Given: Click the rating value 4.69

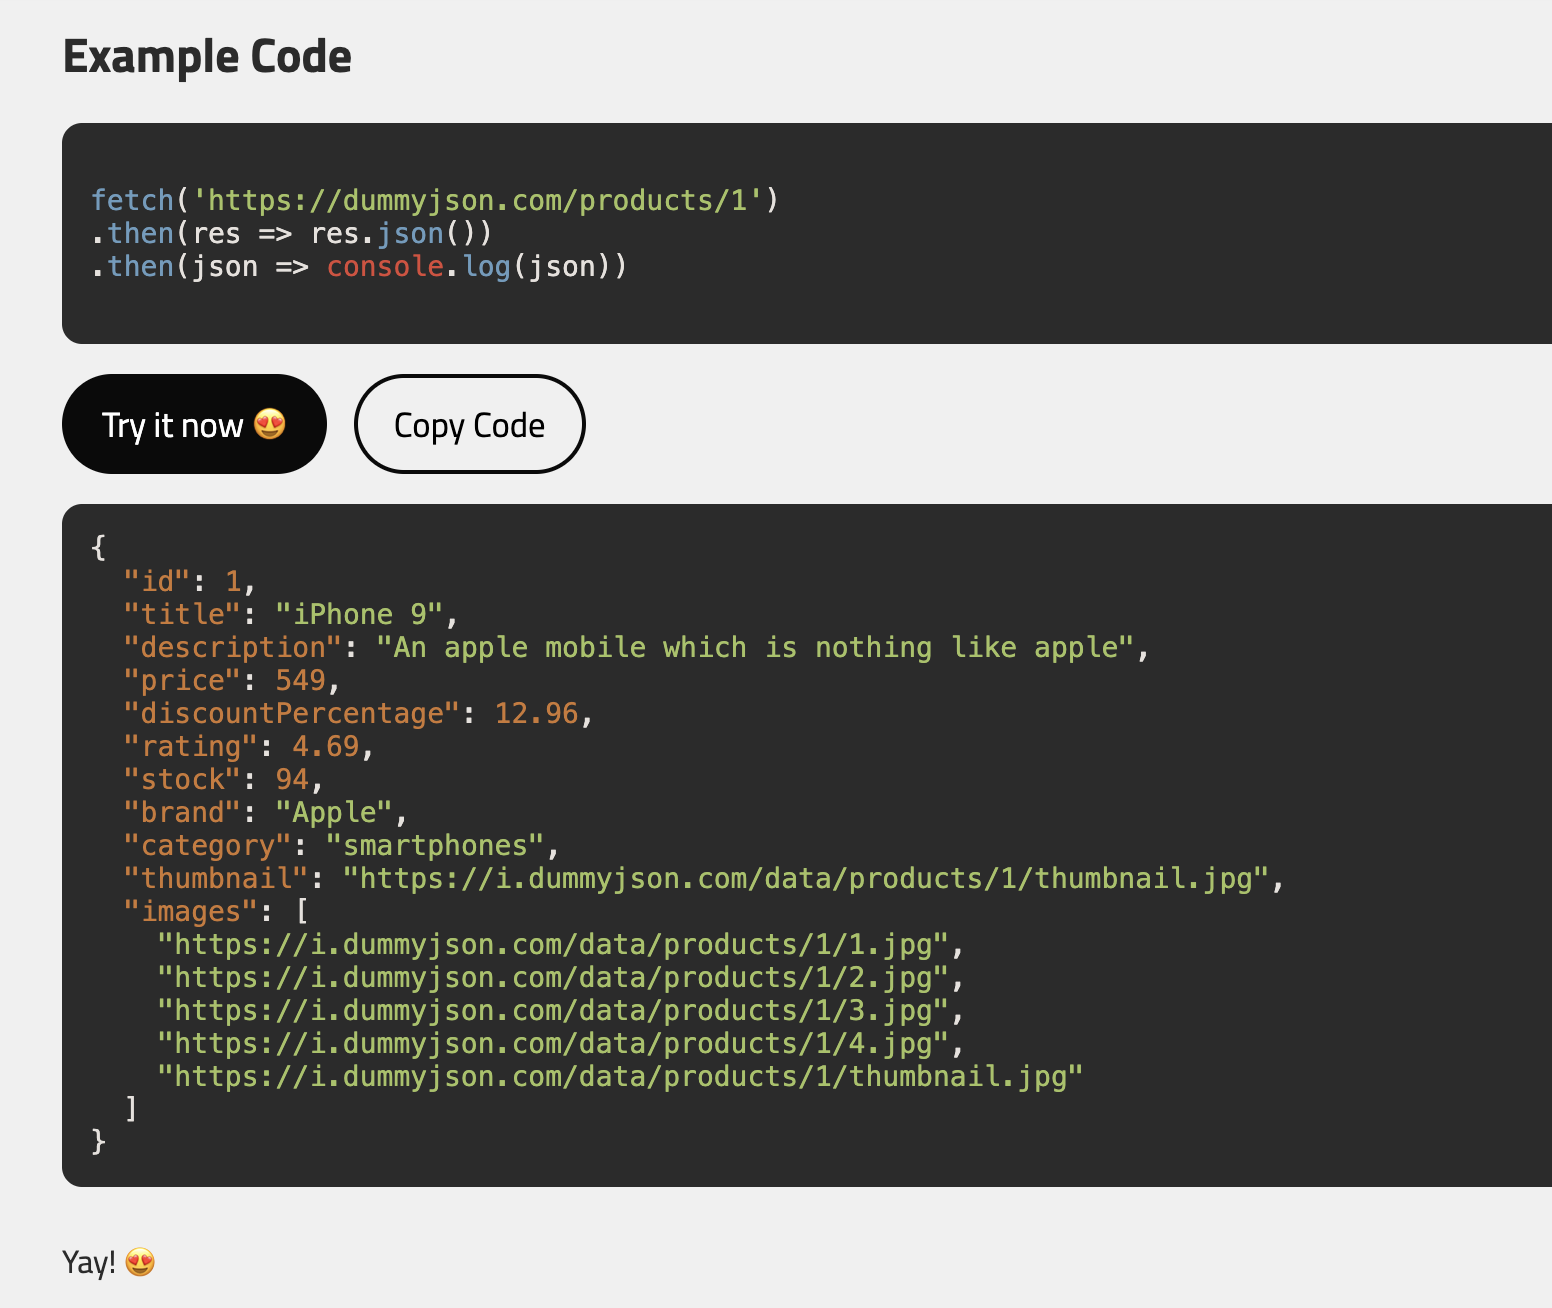Looking at the screenshot, I should tap(325, 746).
